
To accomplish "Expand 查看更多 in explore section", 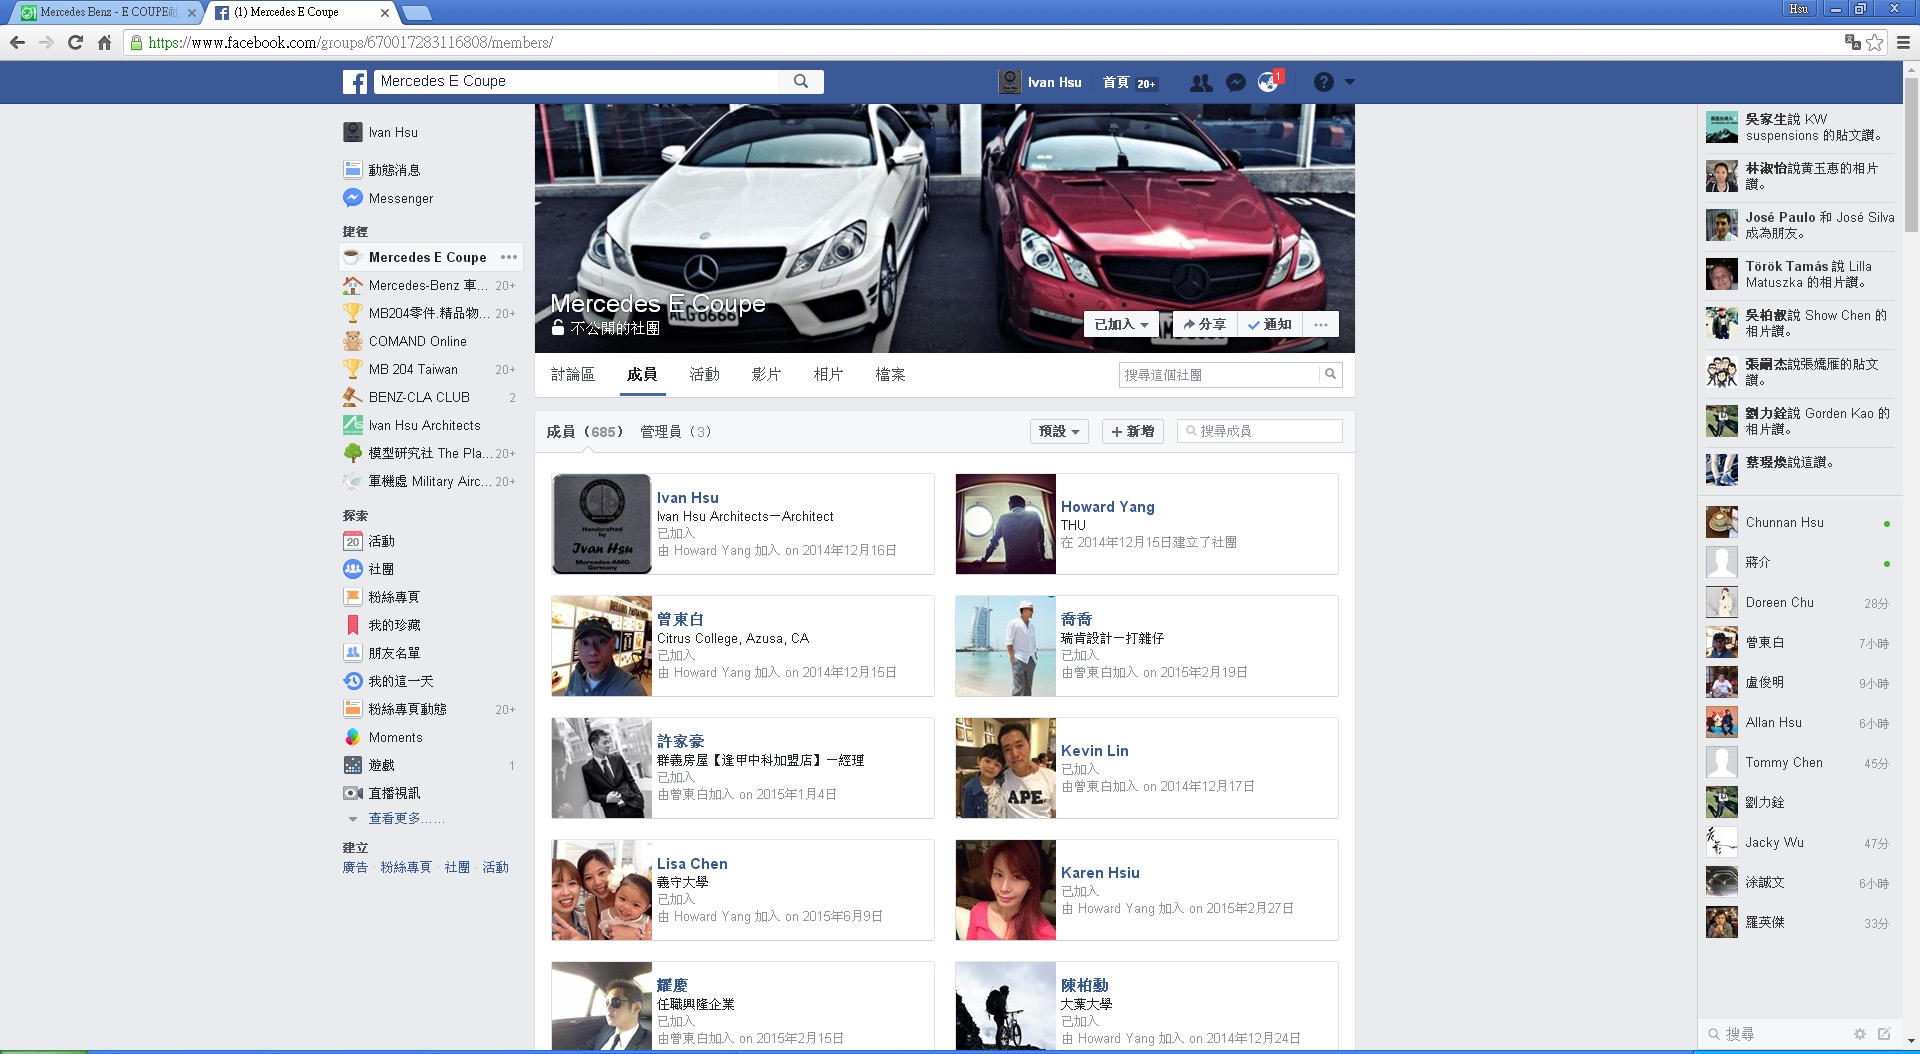I will 406,818.
